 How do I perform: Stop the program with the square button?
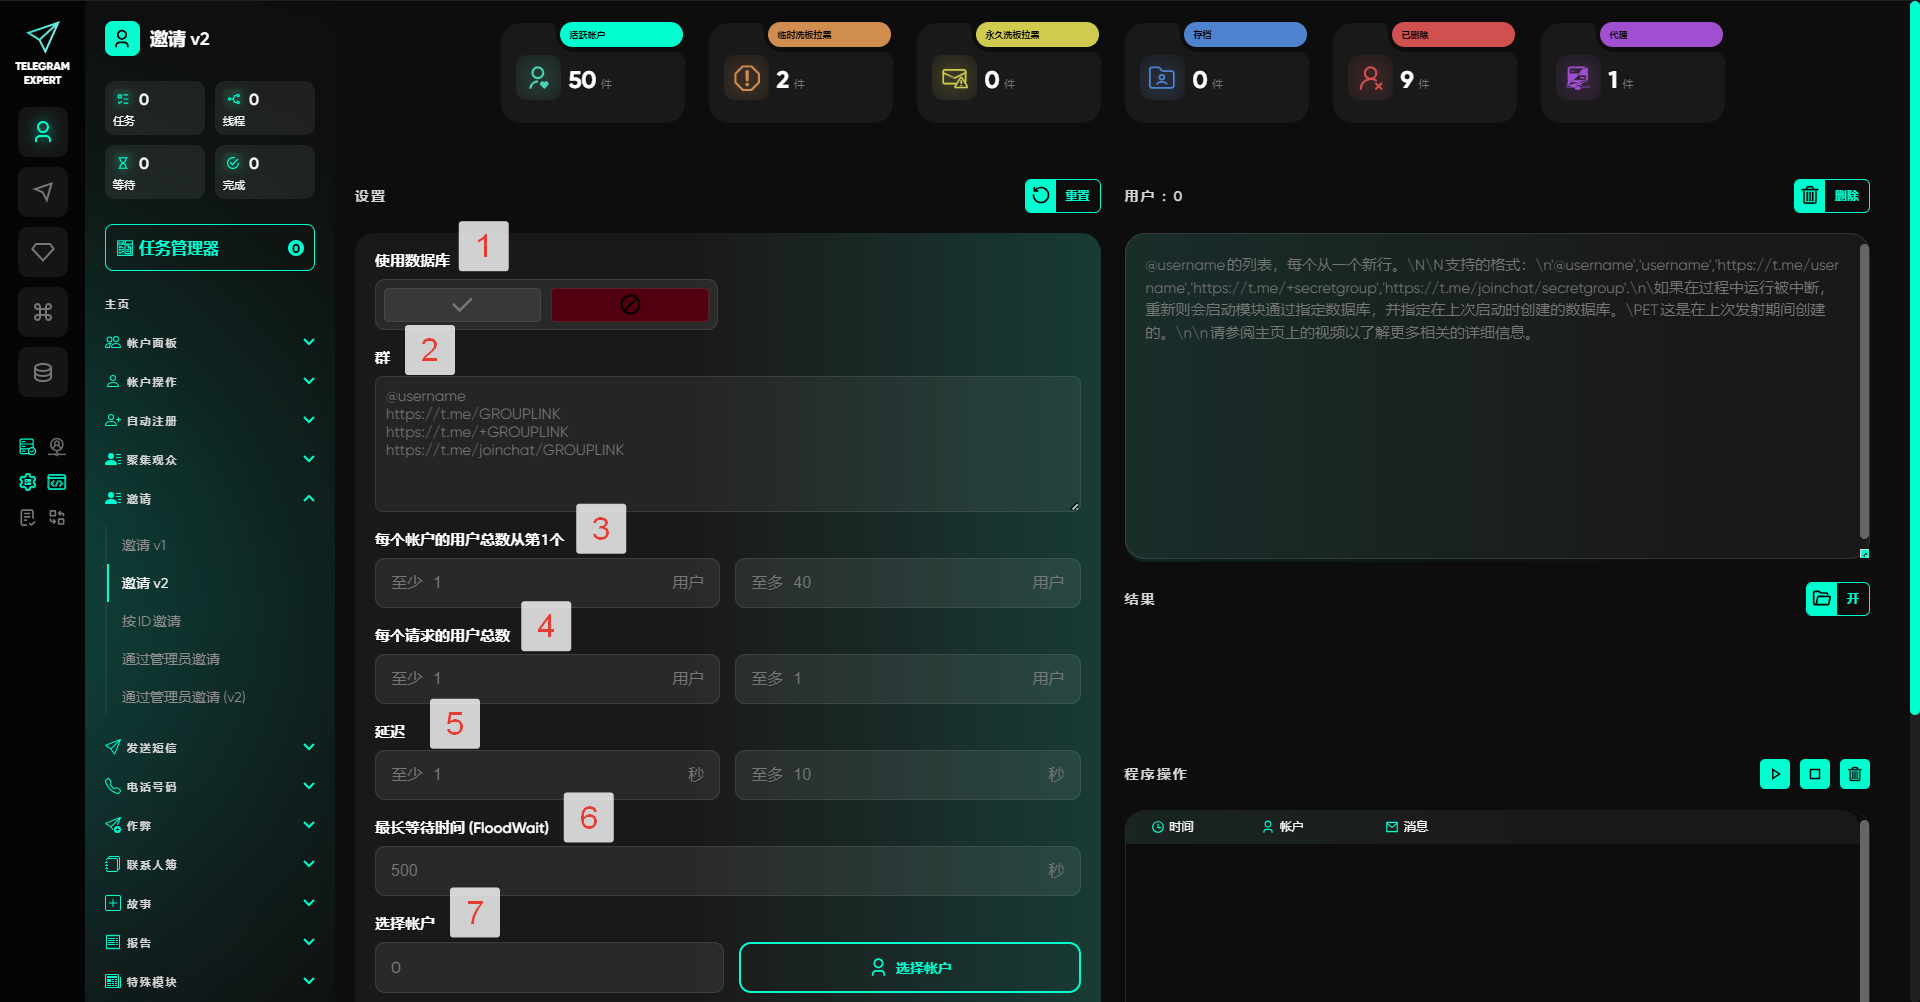pyautogui.click(x=1815, y=774)
